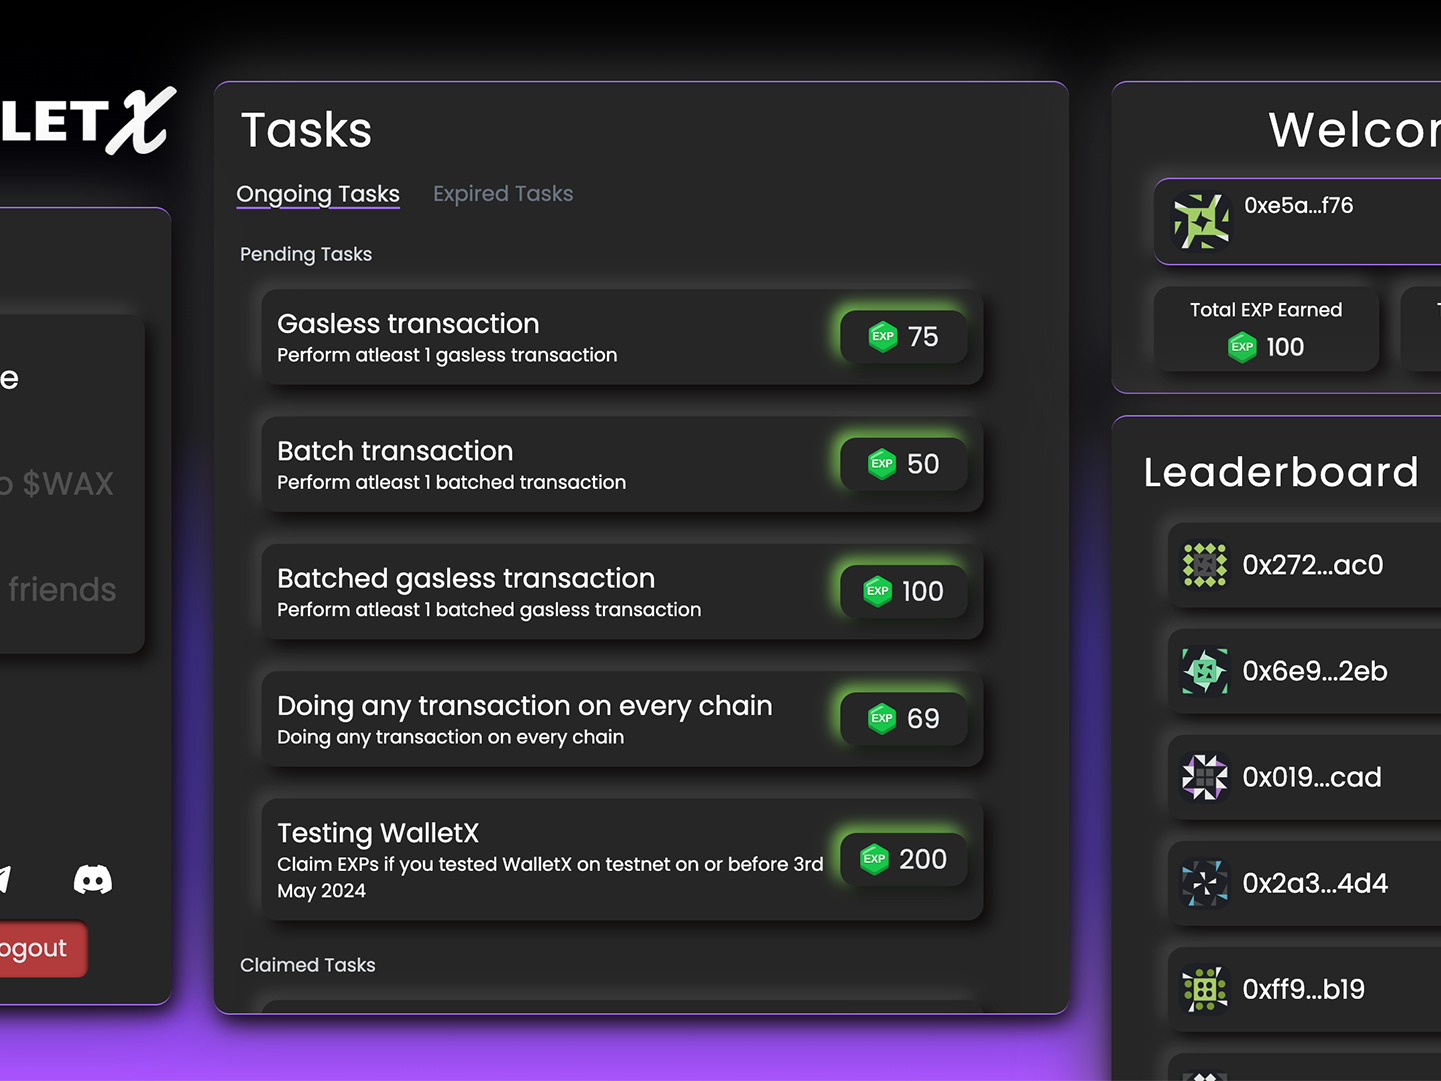Select leaderboard address 0x272...ac0

(x=1312, y=565)
